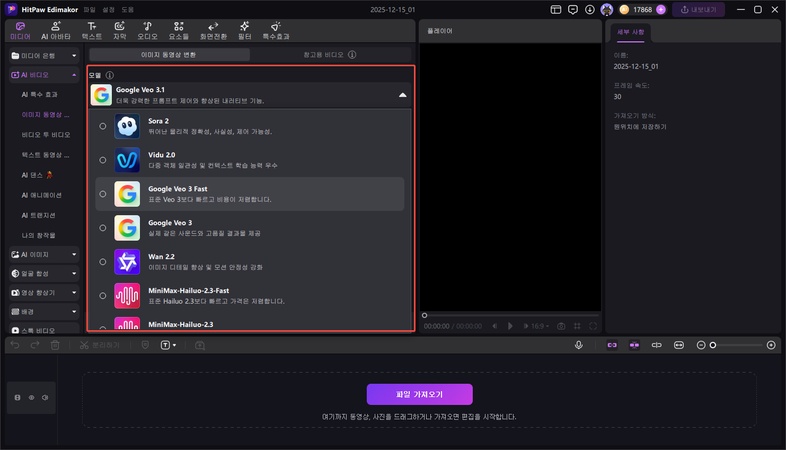Select the 세부 사항 tab
The height and width of the screenshot is (450, 786).
[630, 32]
